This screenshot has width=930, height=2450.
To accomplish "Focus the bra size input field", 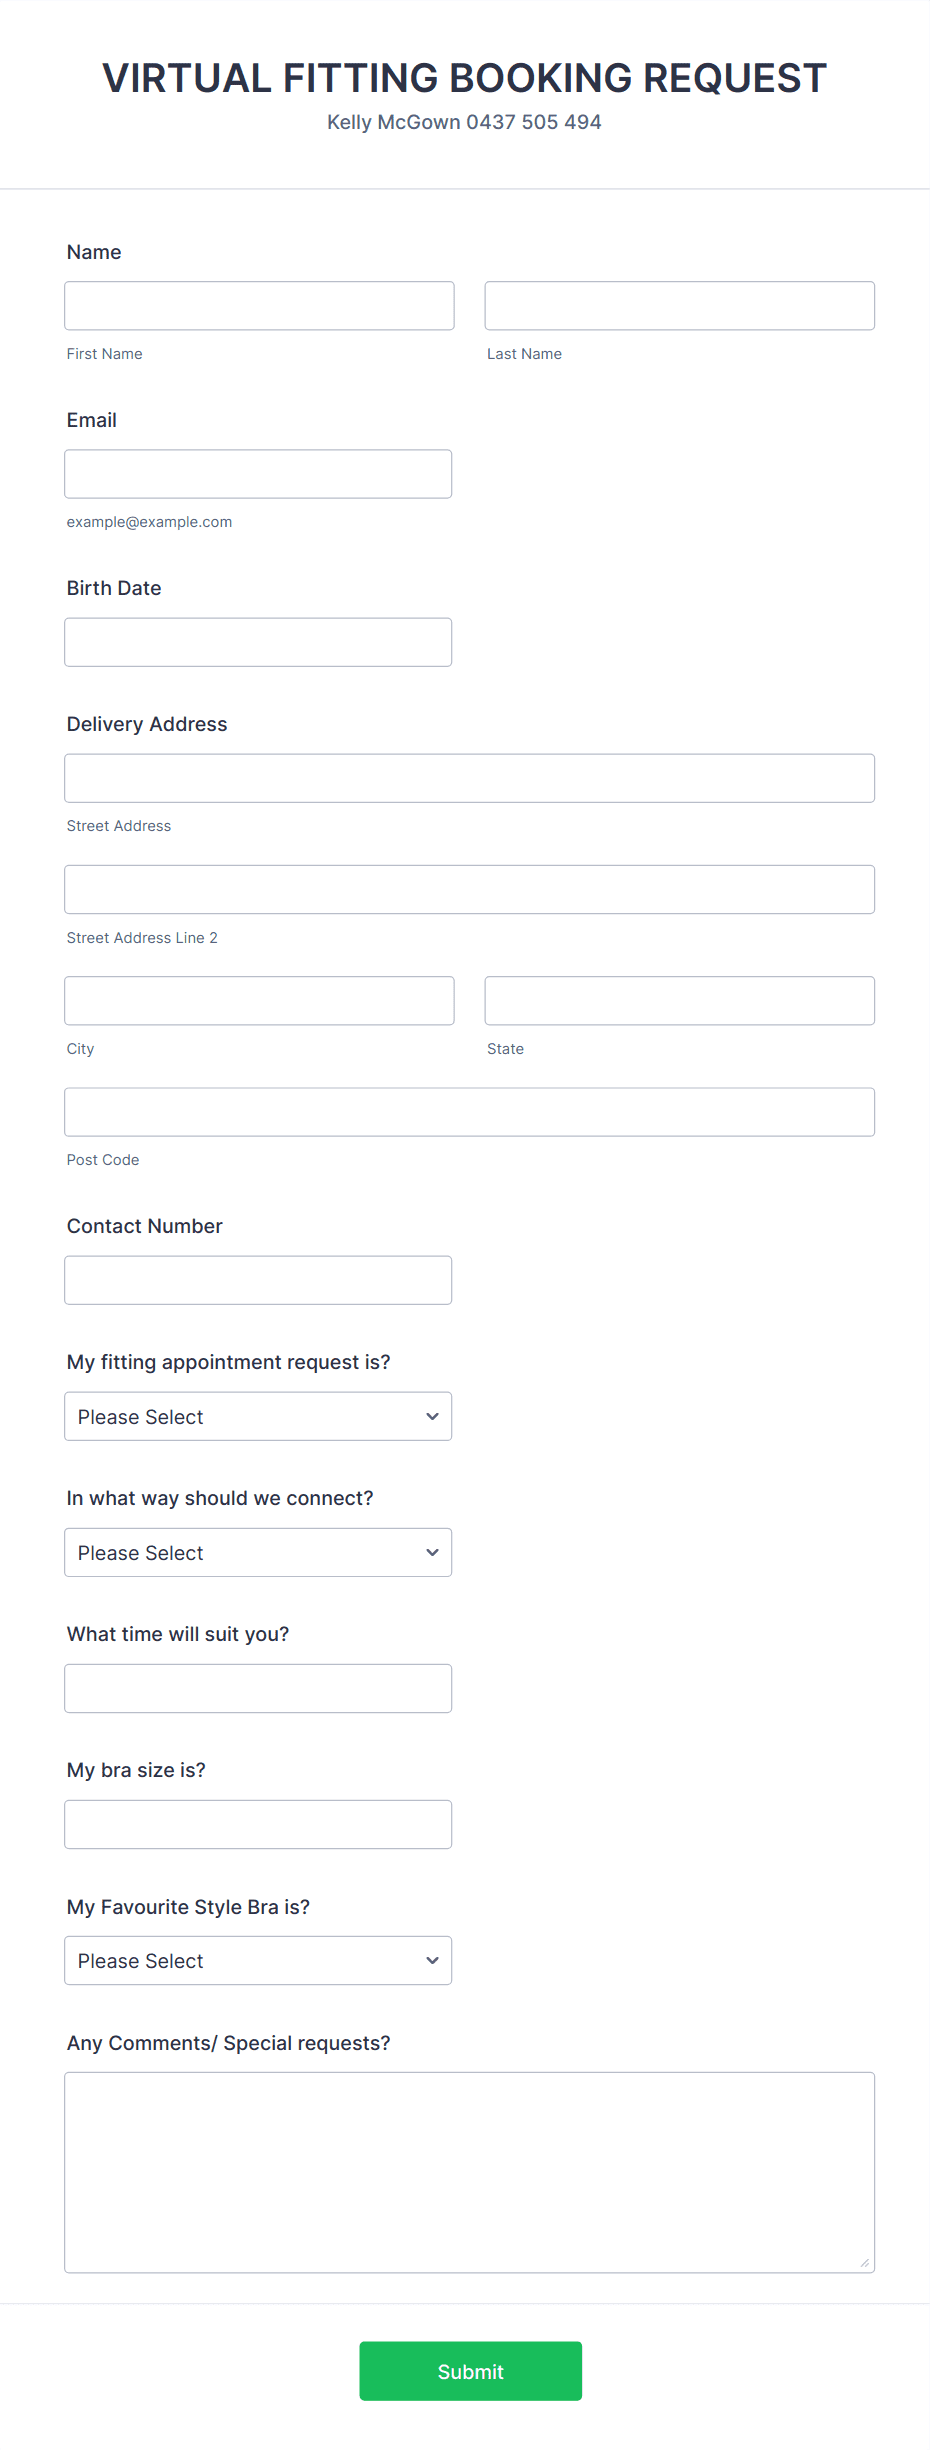I will coord(258,1824).
